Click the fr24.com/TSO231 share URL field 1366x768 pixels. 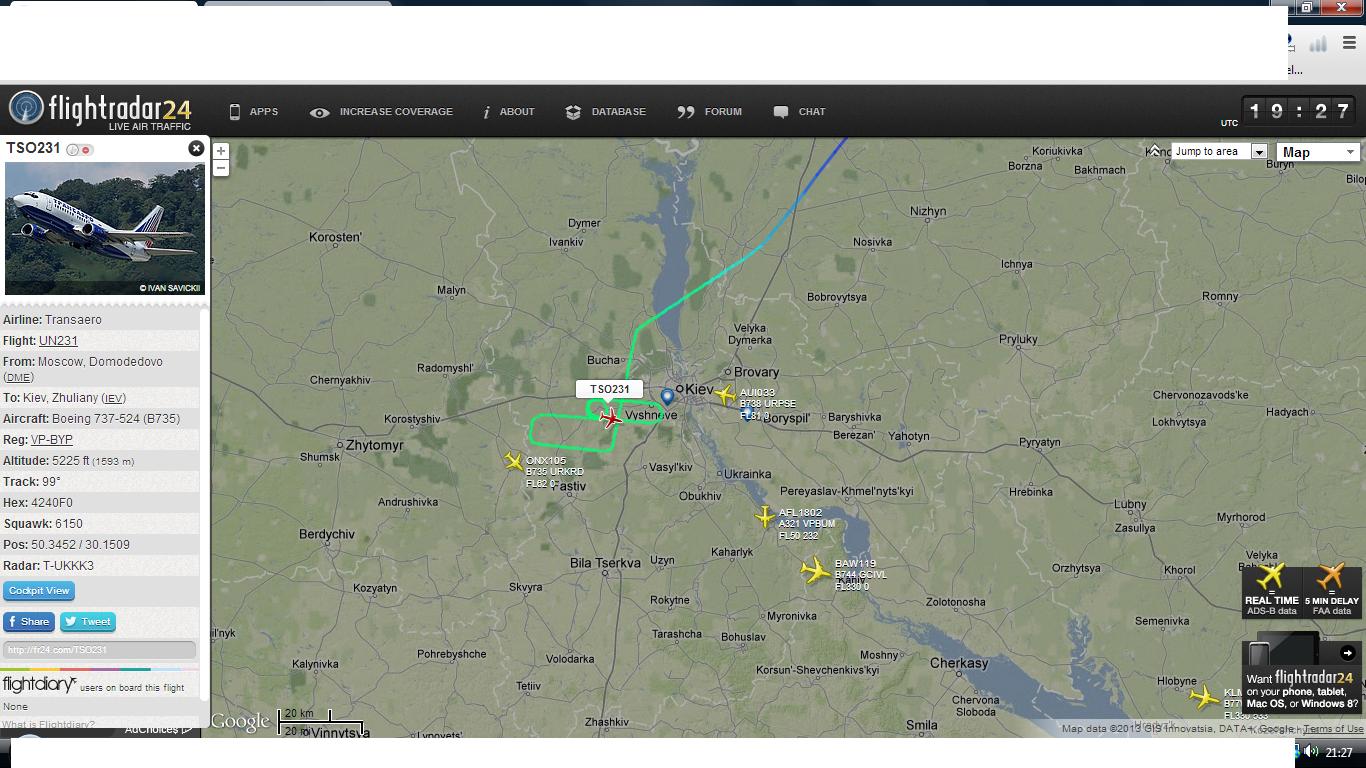[x=99, y=650]
